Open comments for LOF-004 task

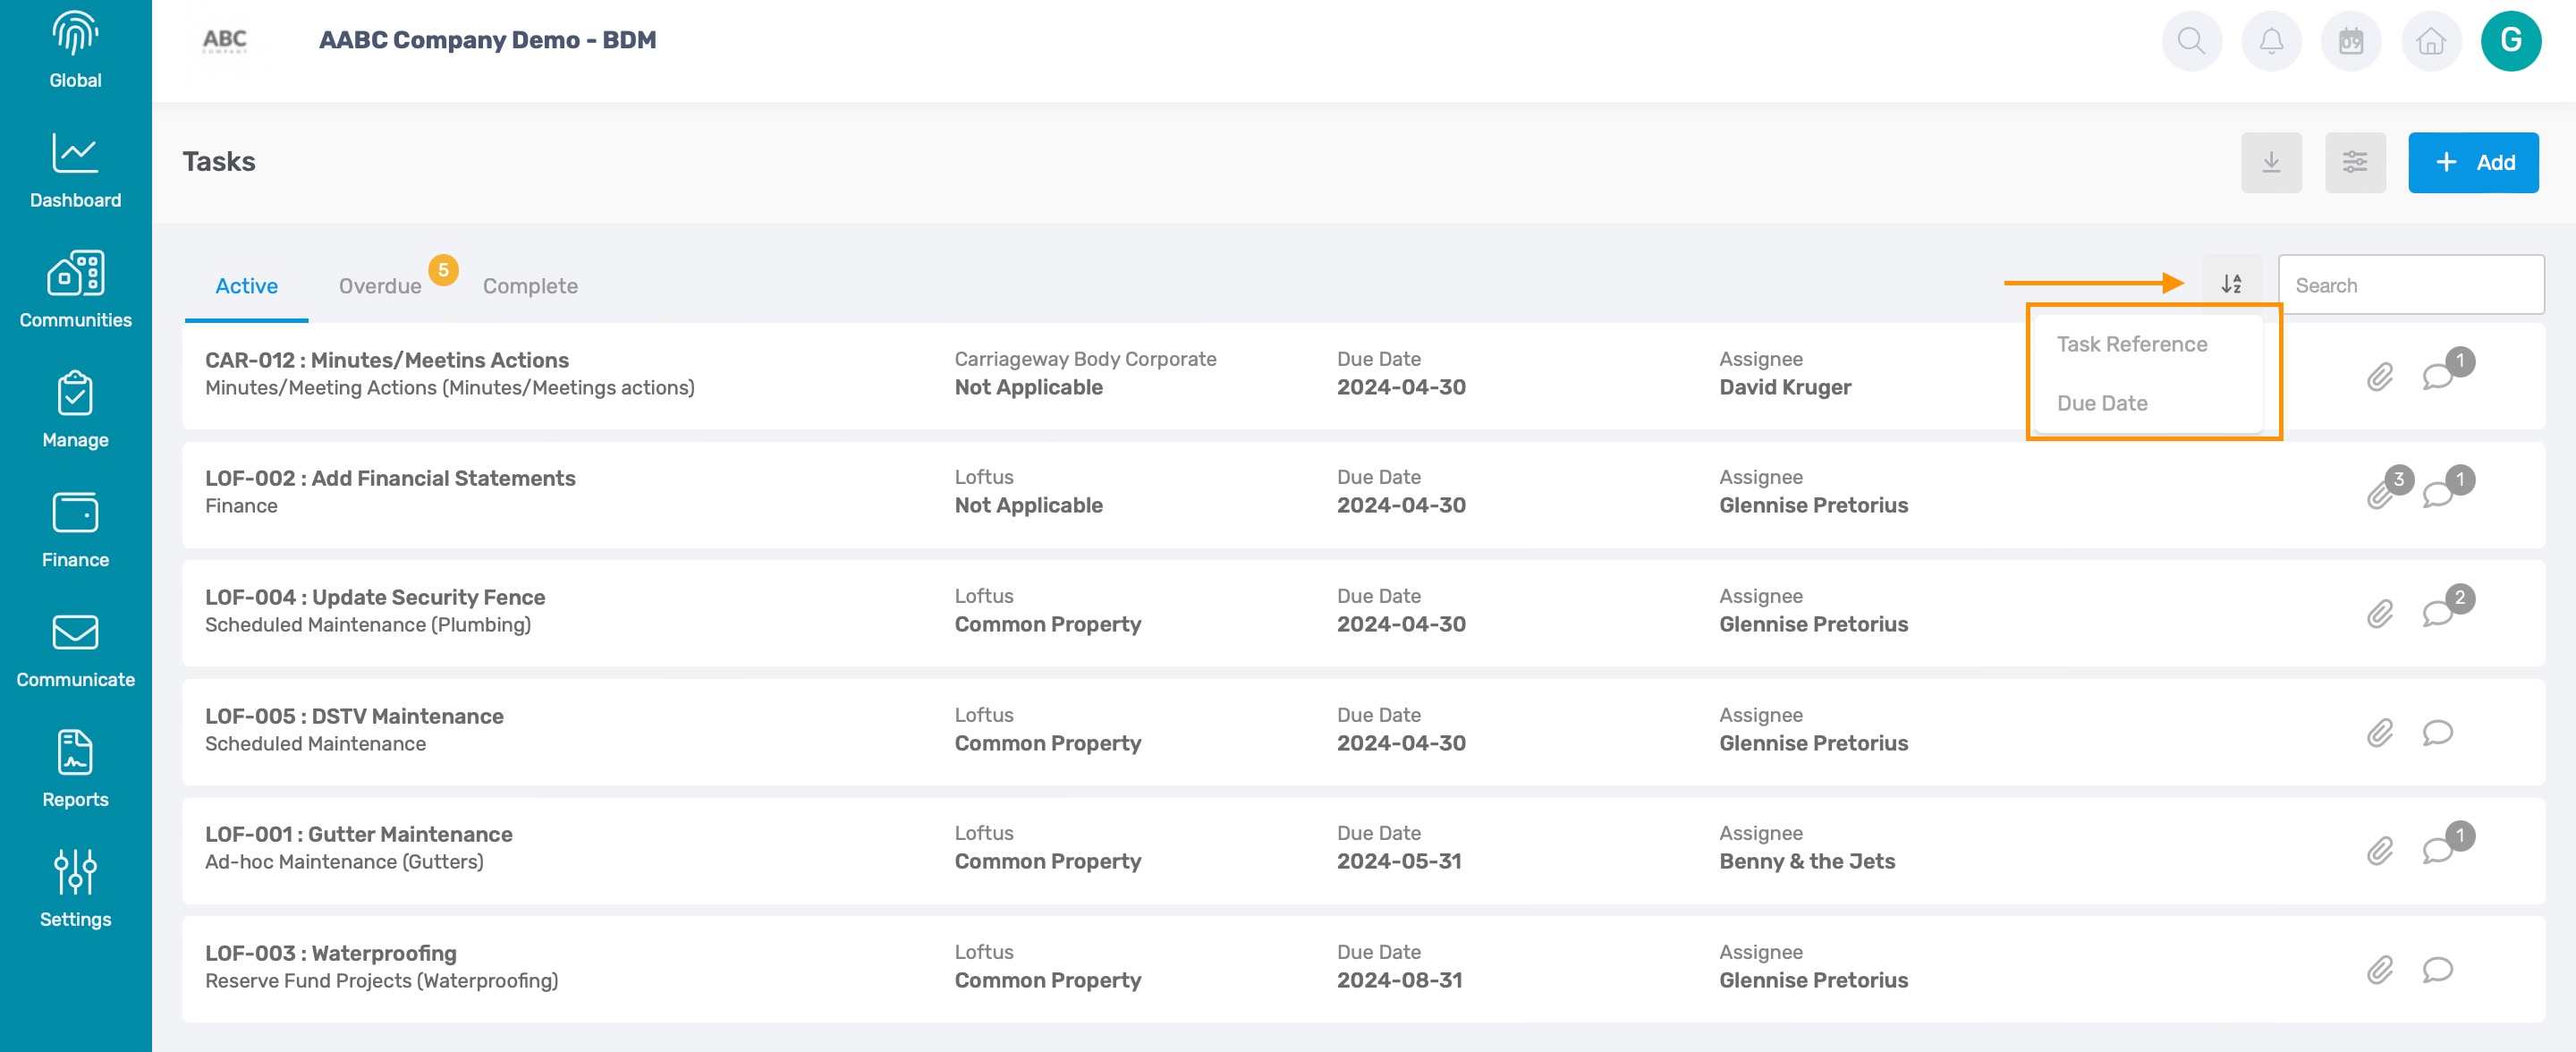2438,614
